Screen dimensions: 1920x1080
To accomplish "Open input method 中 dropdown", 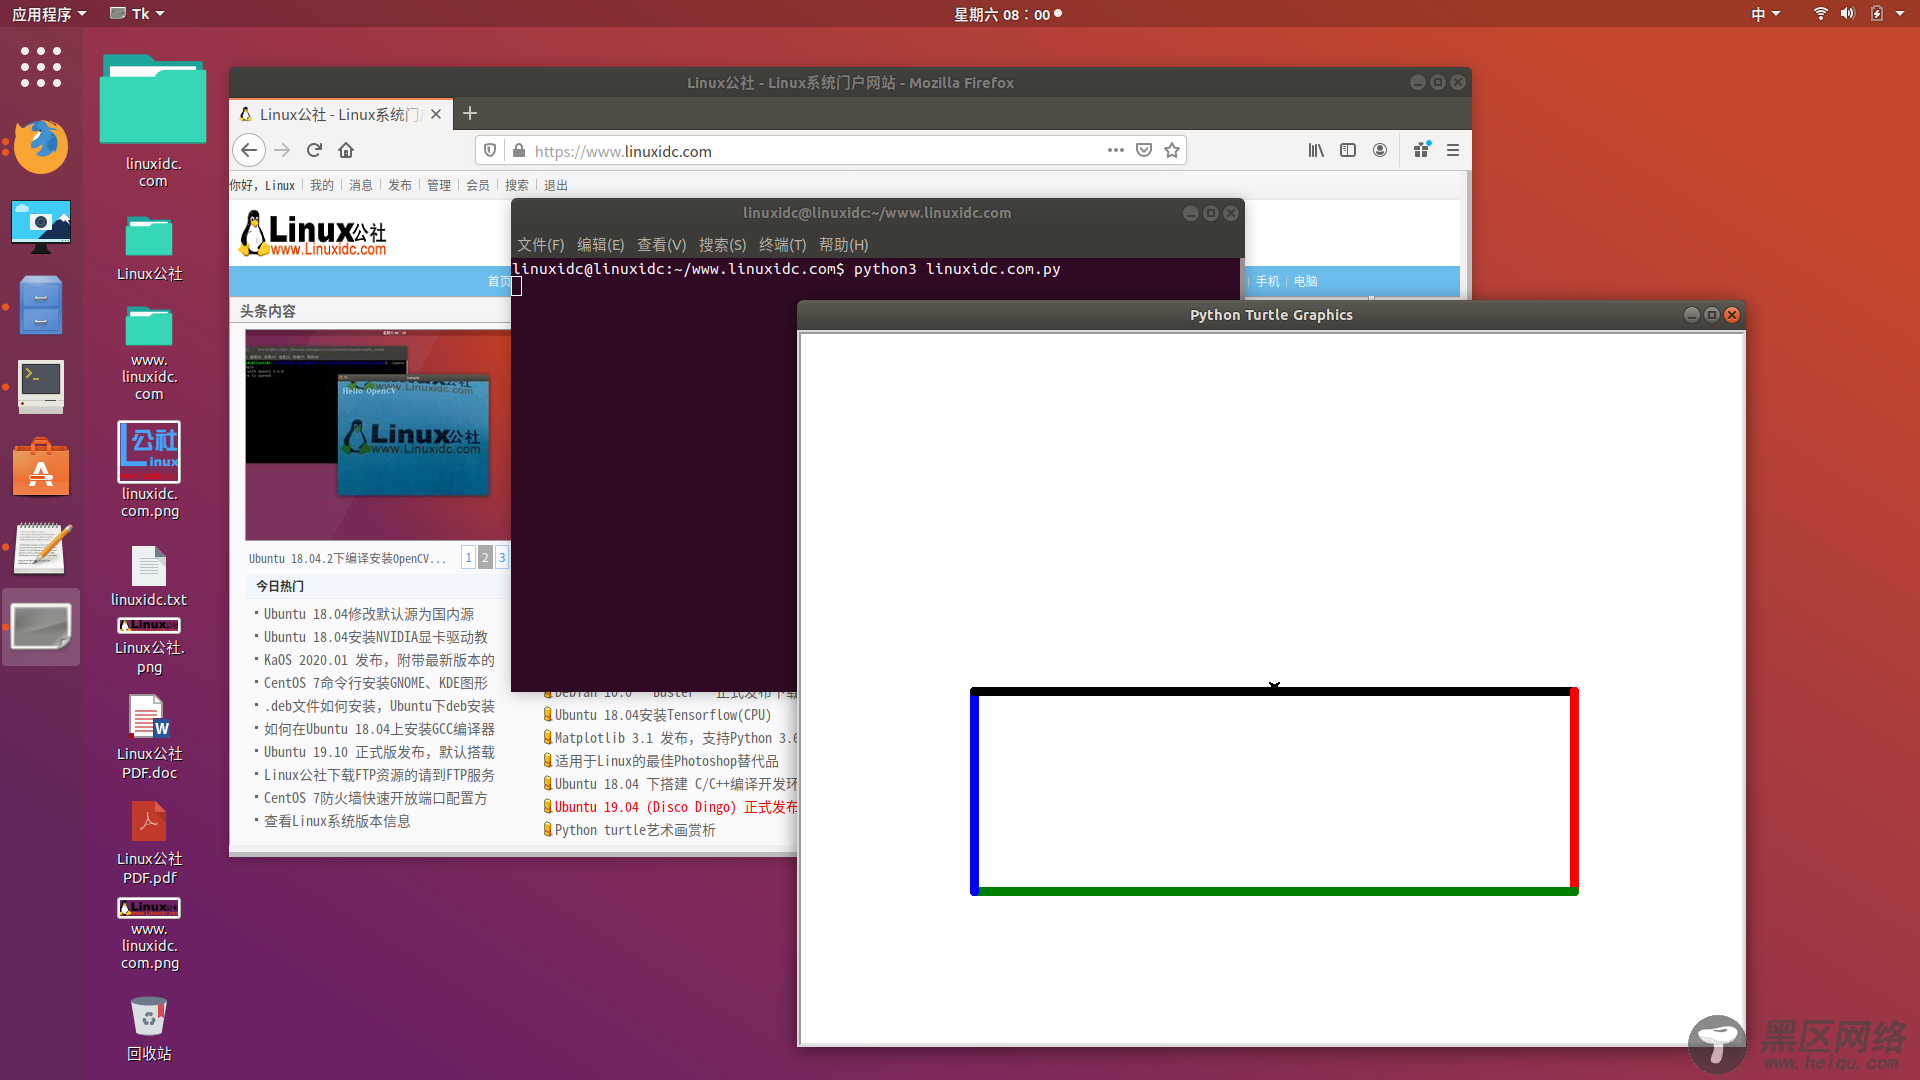I will coord(1765,14).
